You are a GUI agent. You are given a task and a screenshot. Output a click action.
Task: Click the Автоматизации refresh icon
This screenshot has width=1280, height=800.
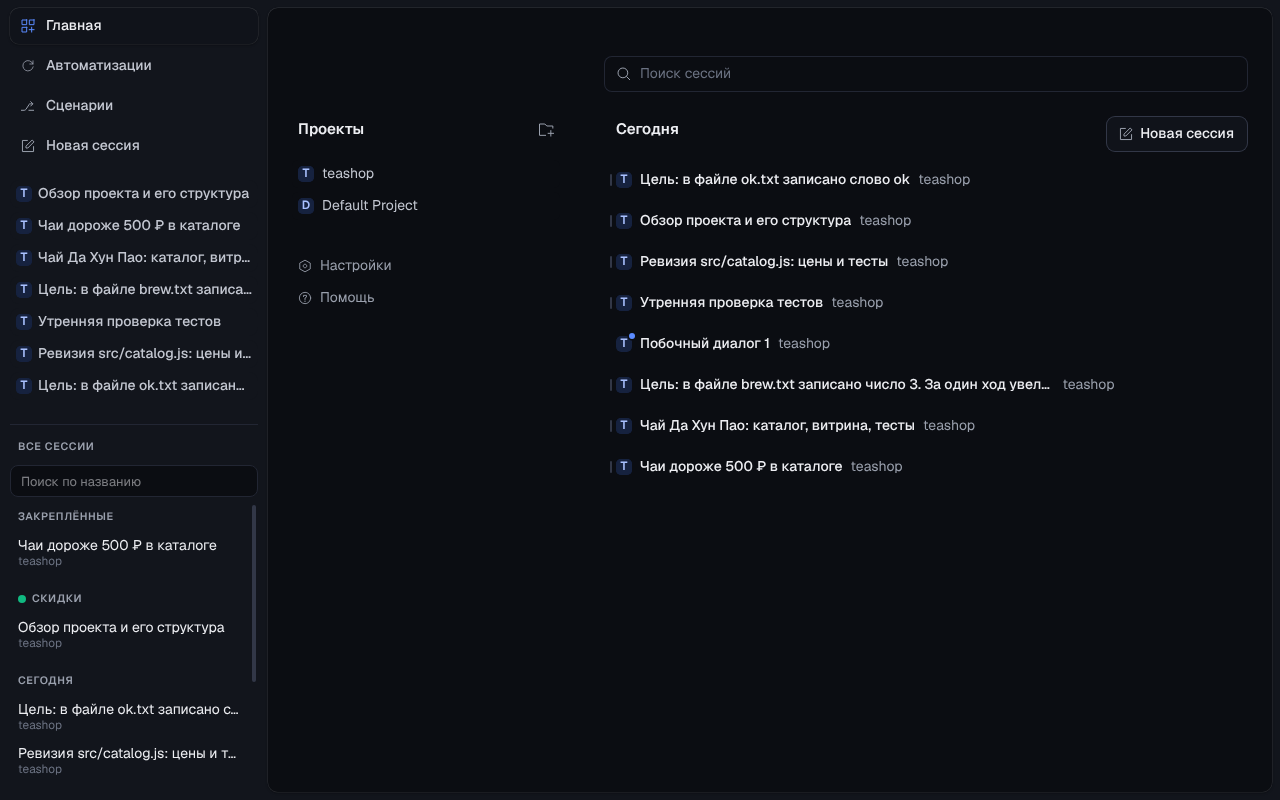click(28, 66)
